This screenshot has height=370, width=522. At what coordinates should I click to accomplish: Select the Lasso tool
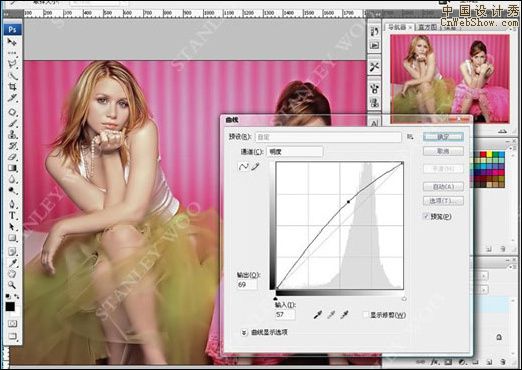12,64
